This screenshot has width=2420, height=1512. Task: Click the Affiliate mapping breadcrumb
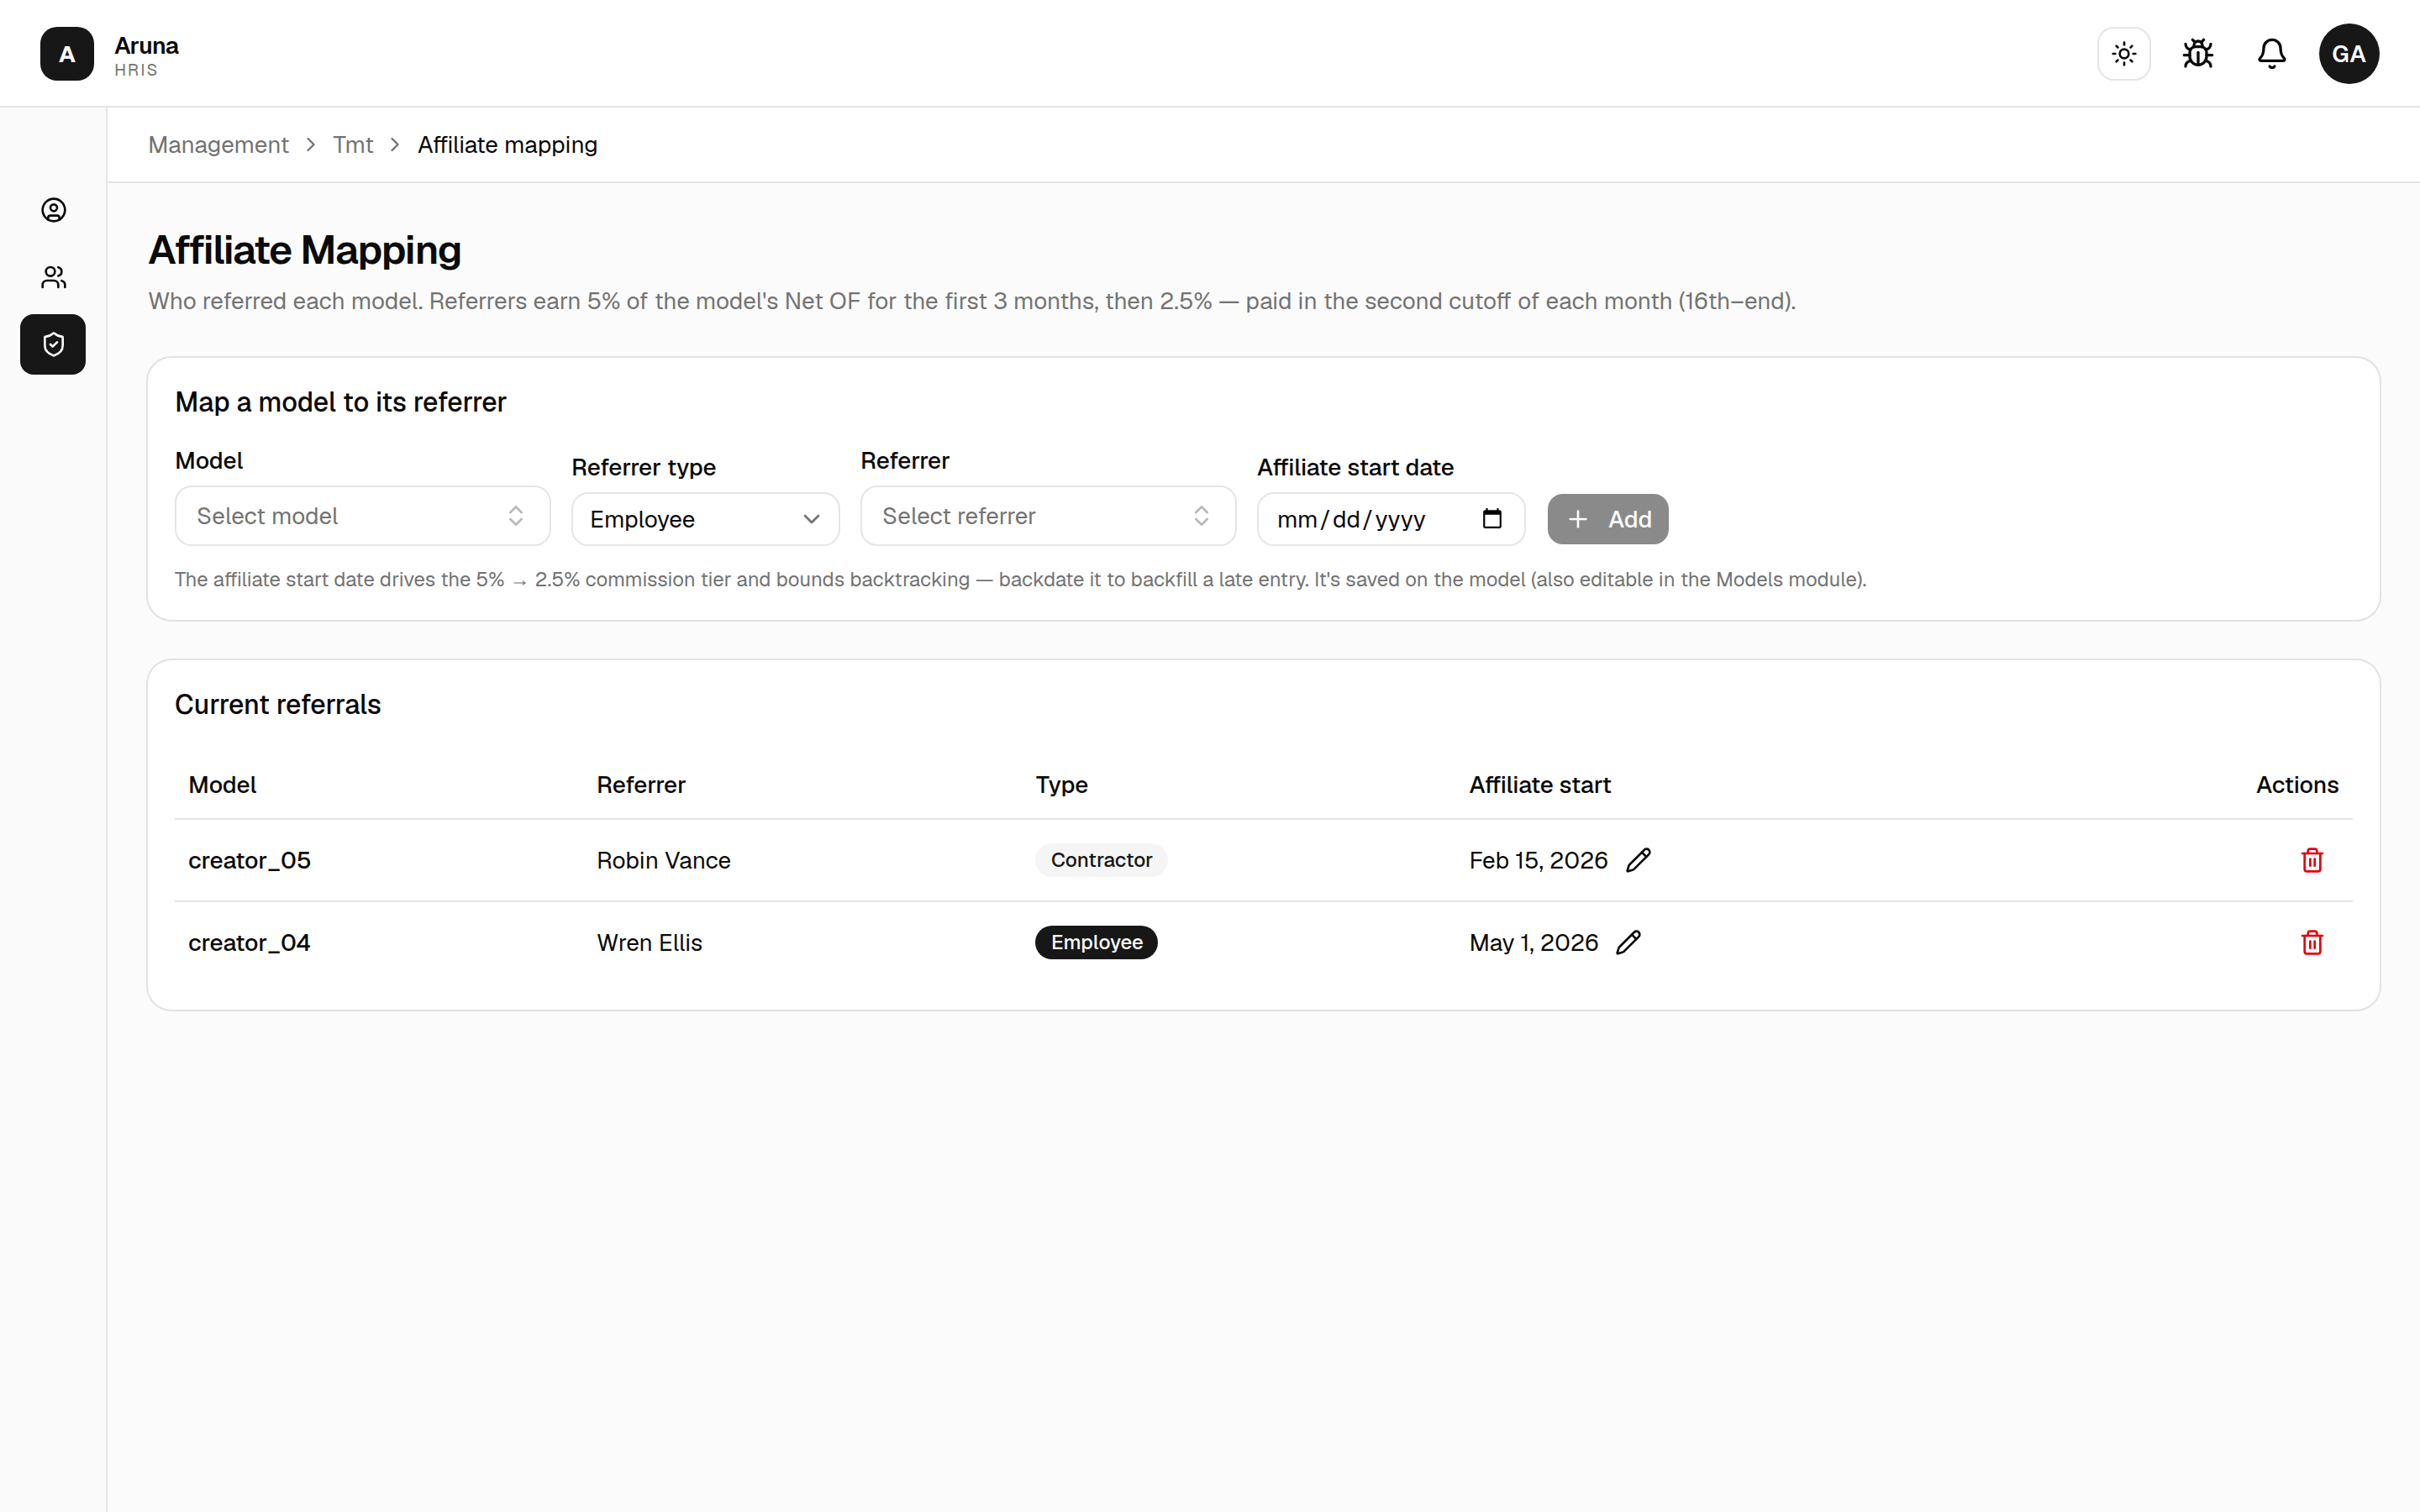click(507, 145)
